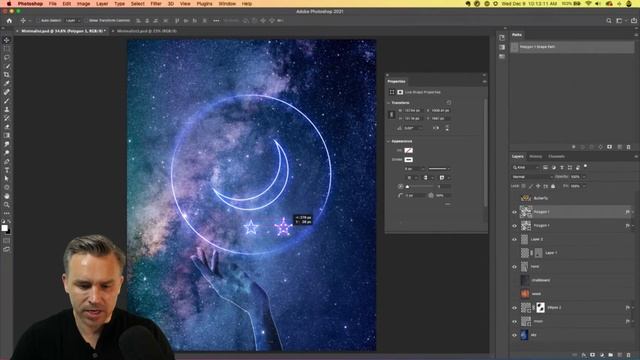
Task: Open the Filter menu
Action: [x=156, y=4]
